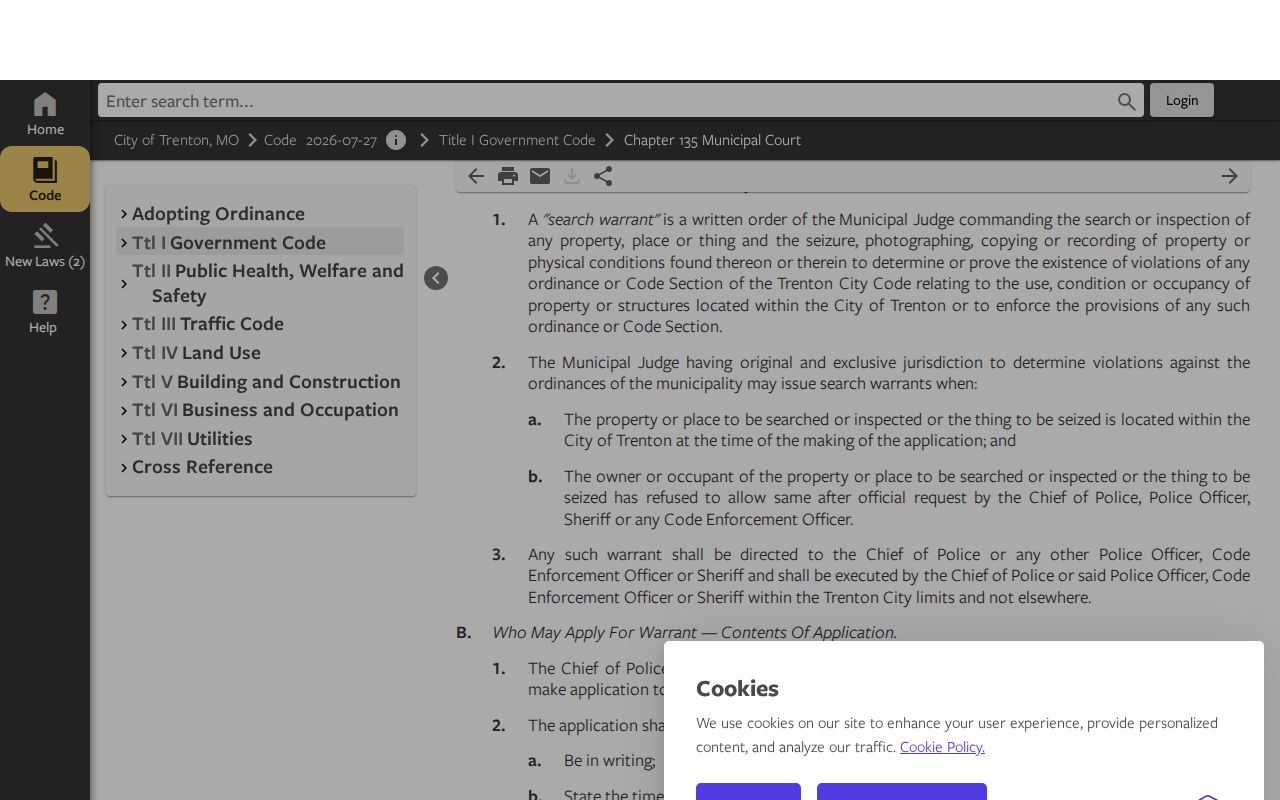Expand Ttl IV Land Use chevron
The image size is (1280, 800).
[124, 353]
